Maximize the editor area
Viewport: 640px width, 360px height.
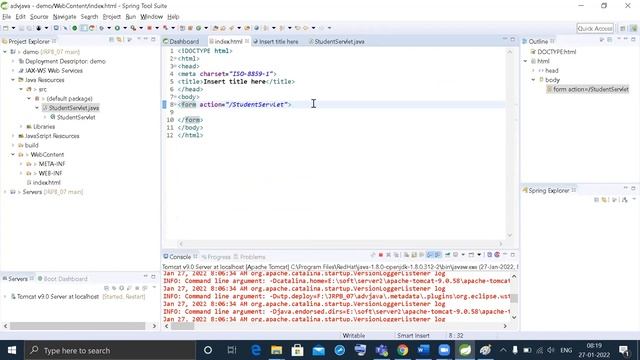(513, 39)
